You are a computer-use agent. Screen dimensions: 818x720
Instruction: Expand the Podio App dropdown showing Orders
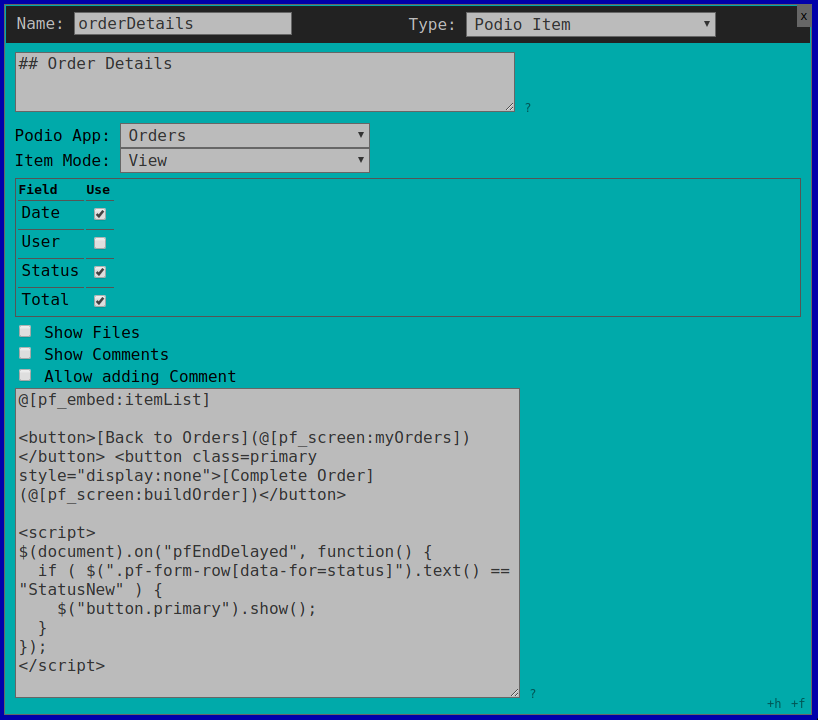click(x=245, y=136)
